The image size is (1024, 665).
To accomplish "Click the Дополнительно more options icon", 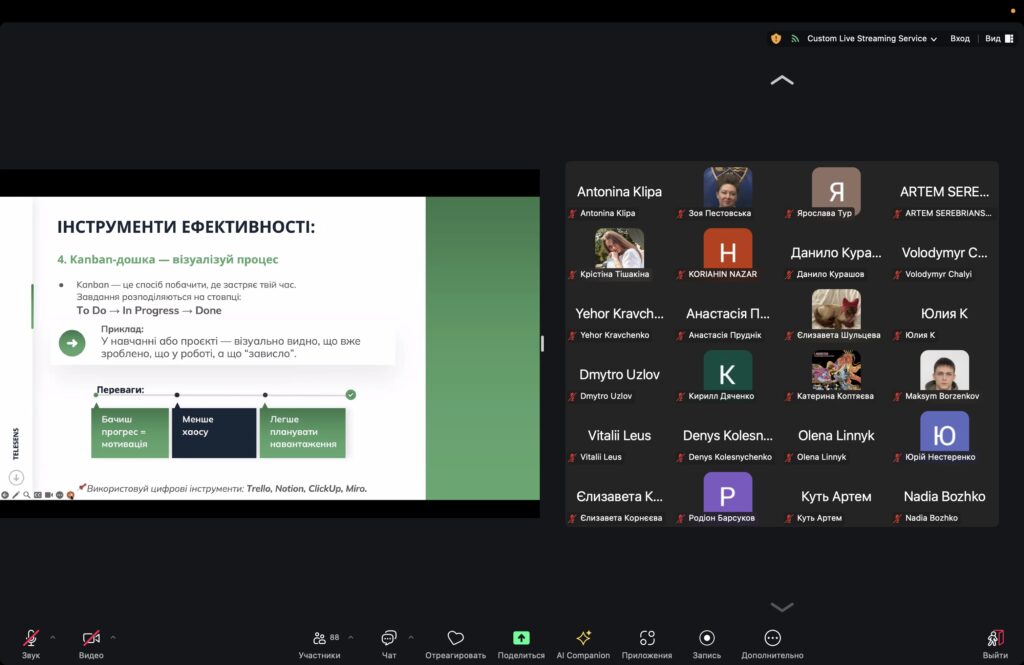I will (772, 638).
